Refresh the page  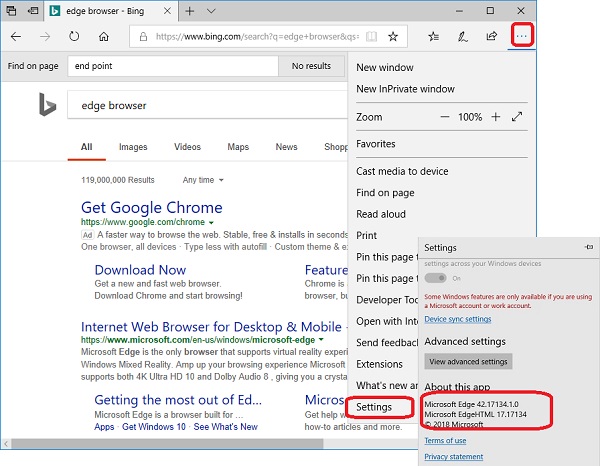pos(74,36)
